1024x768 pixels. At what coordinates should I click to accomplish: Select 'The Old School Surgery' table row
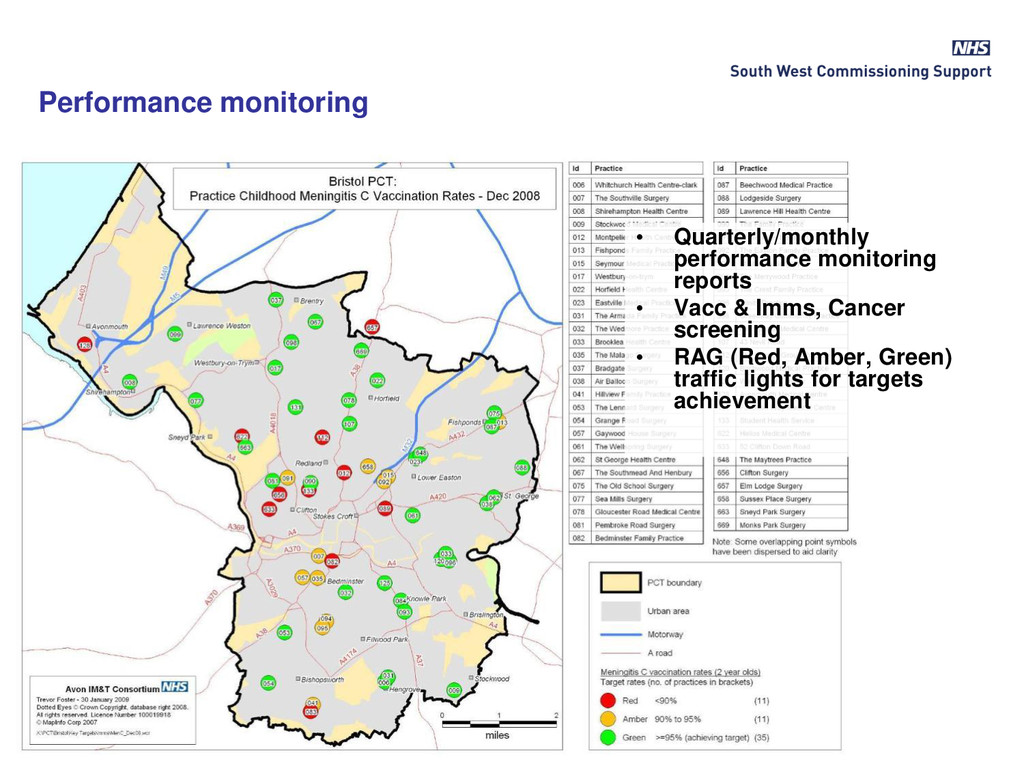(x=636, y=486)
